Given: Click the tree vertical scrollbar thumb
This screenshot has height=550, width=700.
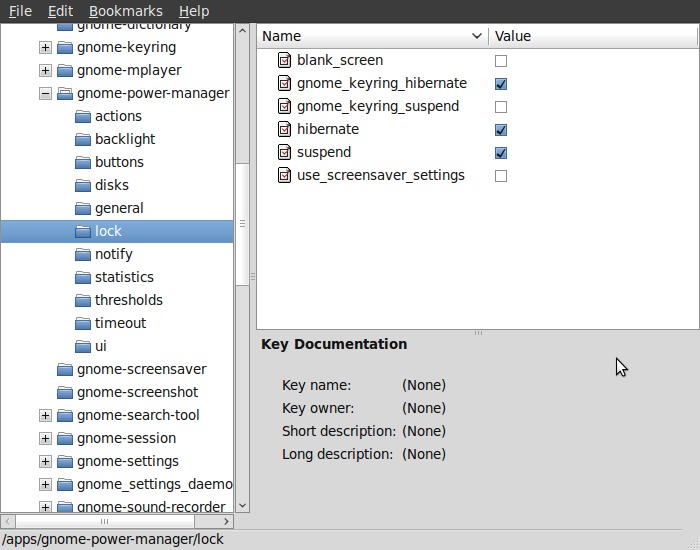Looking at the screenshot, I should pos(242,224).
